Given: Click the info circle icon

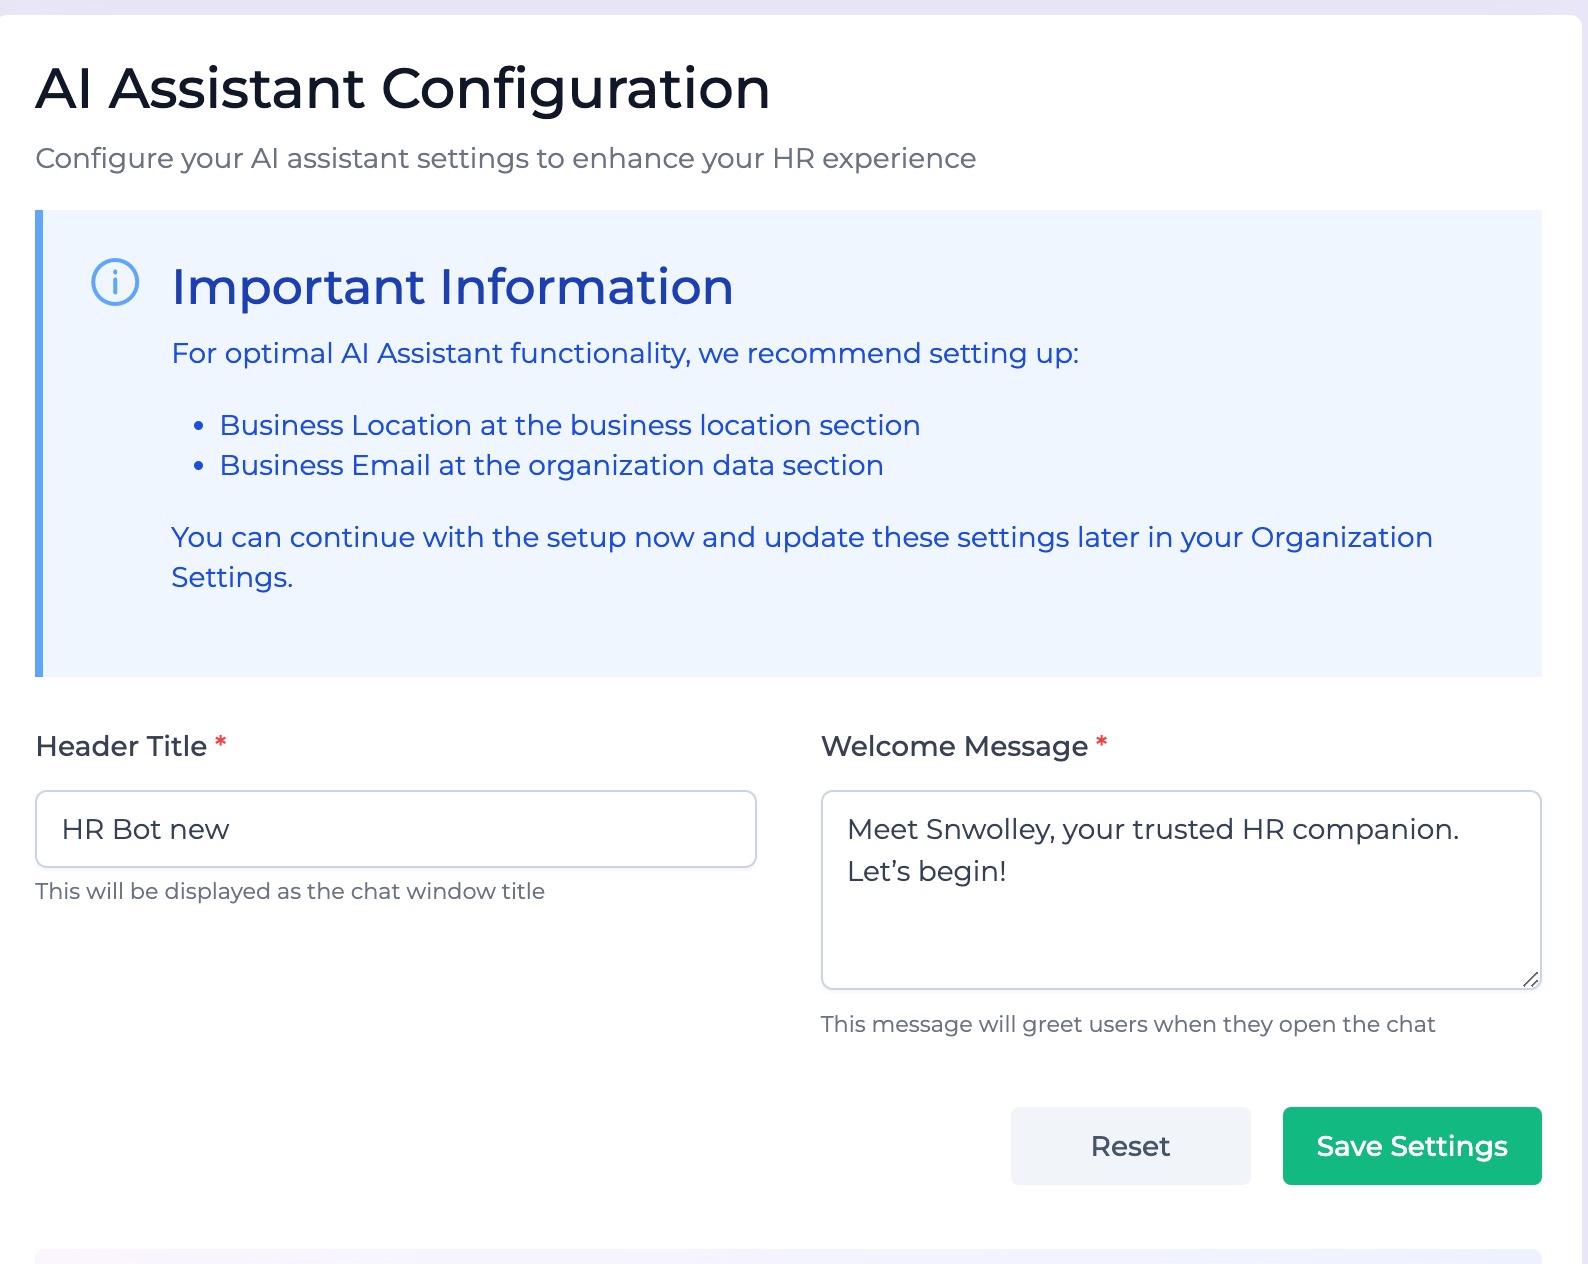Looking at the screenshot, I should pos(115,282).
